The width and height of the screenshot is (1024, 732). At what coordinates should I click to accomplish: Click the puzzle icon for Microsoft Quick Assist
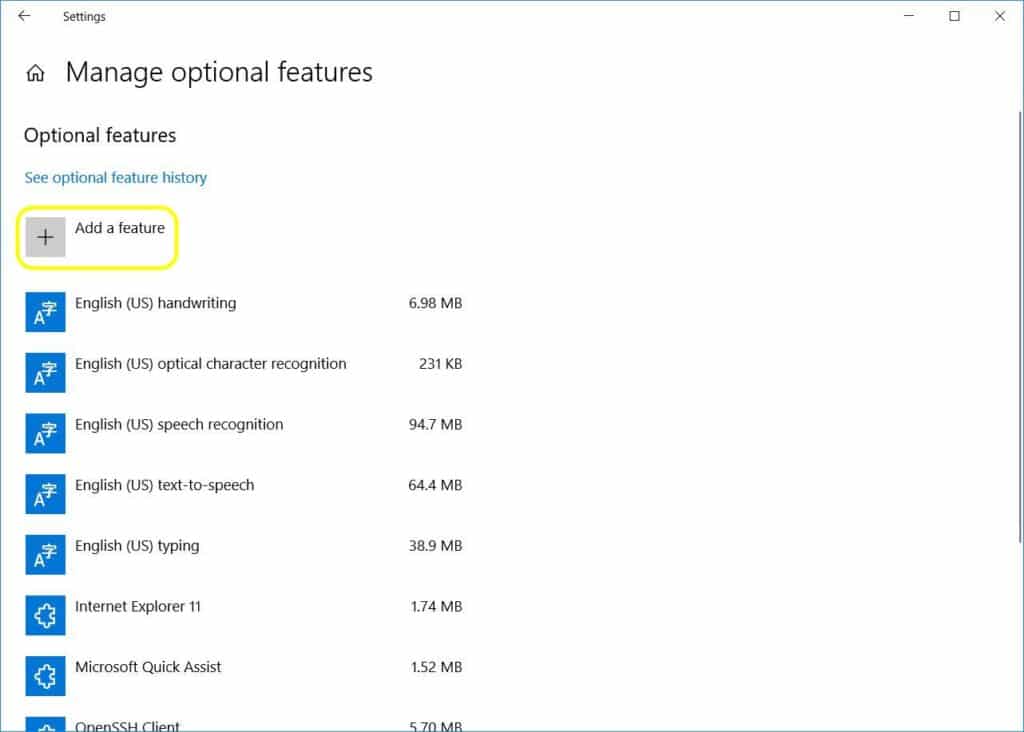tap(45, 675)
